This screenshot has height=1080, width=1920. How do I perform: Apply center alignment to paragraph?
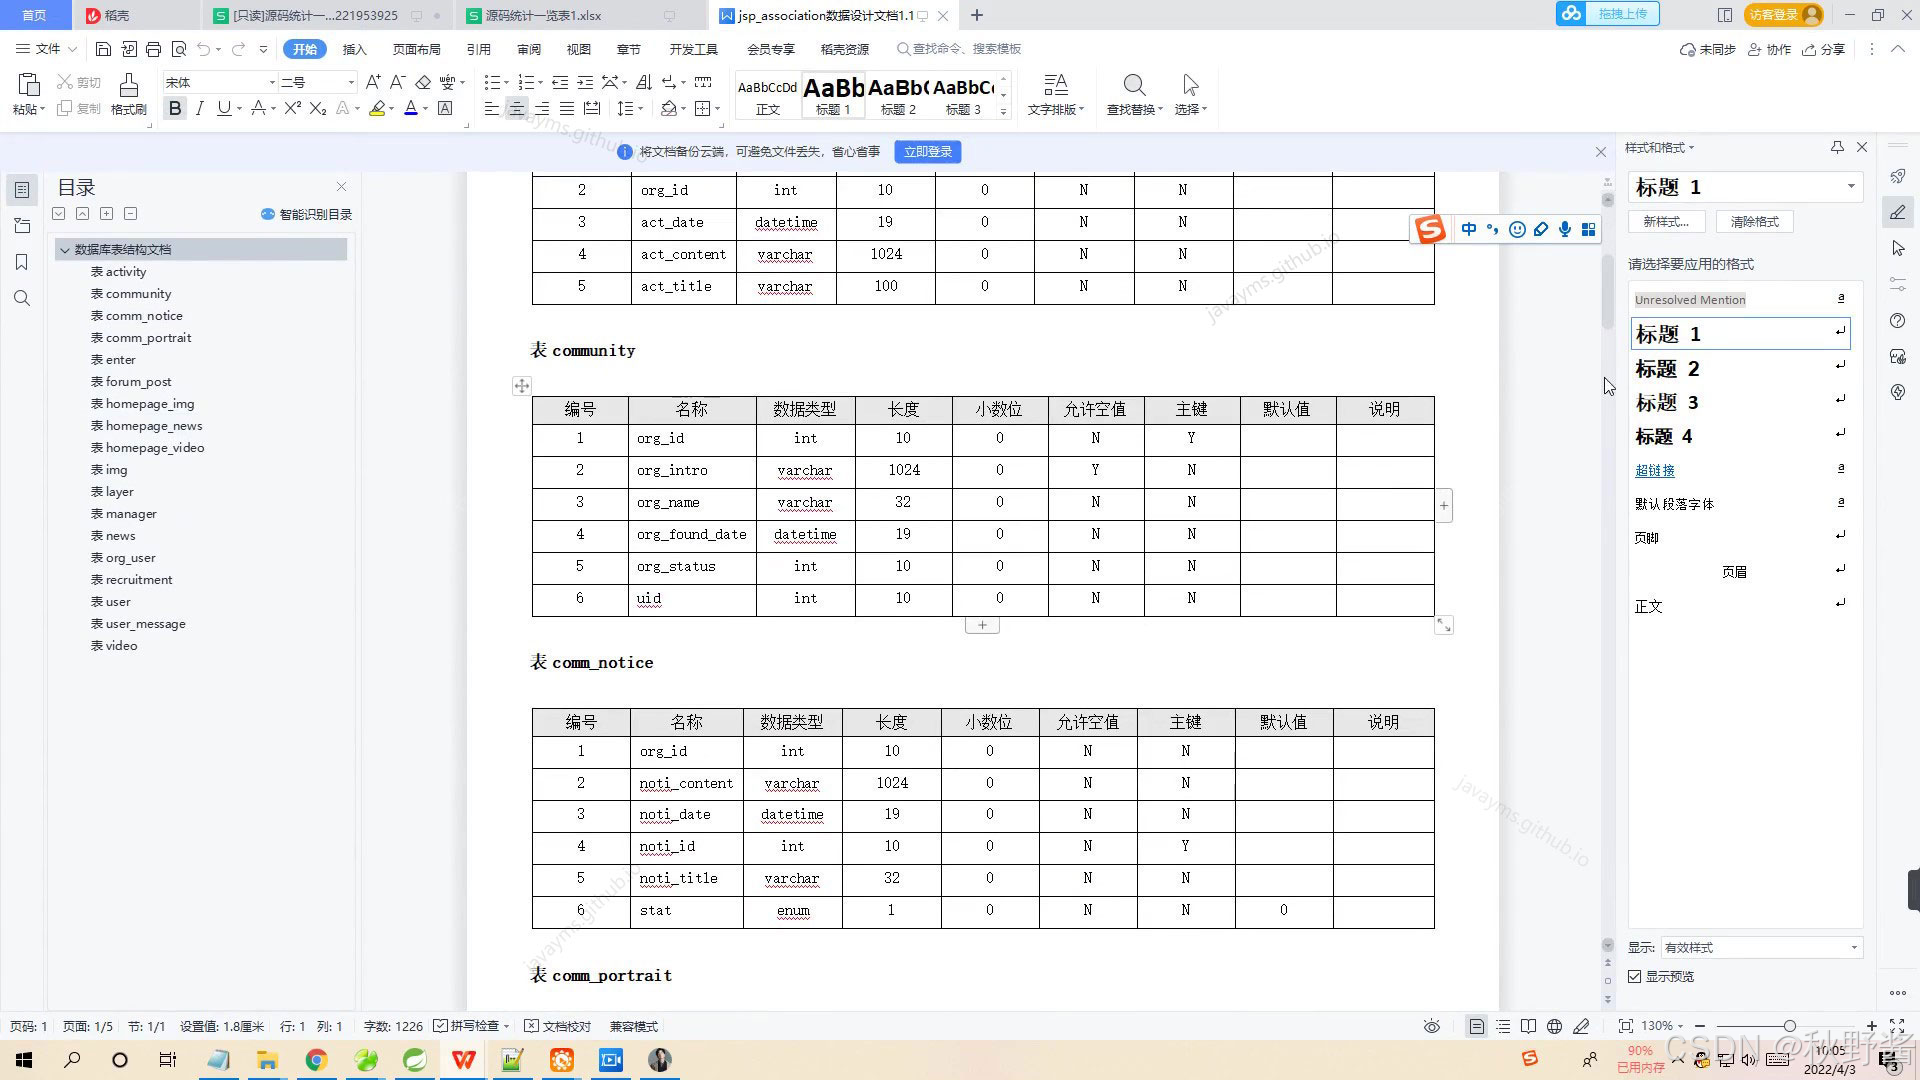[x=516, y=109]
